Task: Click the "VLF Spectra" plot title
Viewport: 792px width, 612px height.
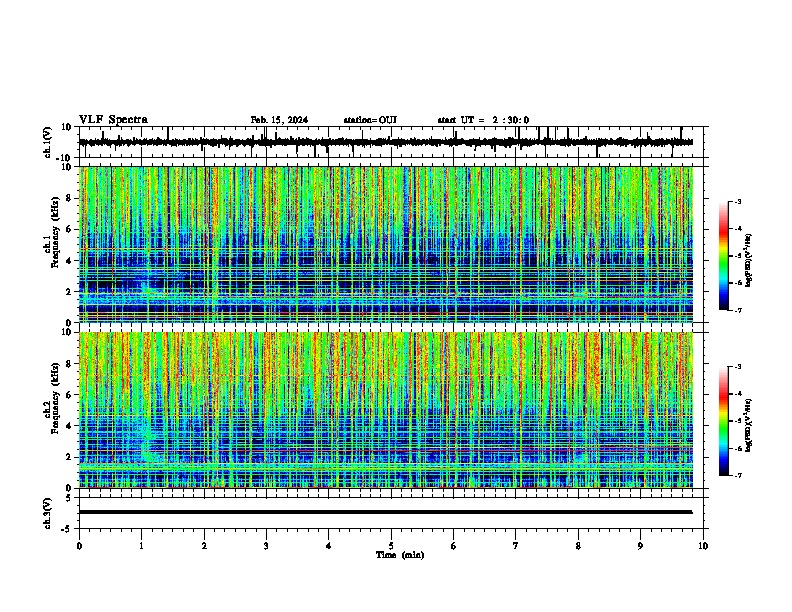Action: tap(113, 120)
